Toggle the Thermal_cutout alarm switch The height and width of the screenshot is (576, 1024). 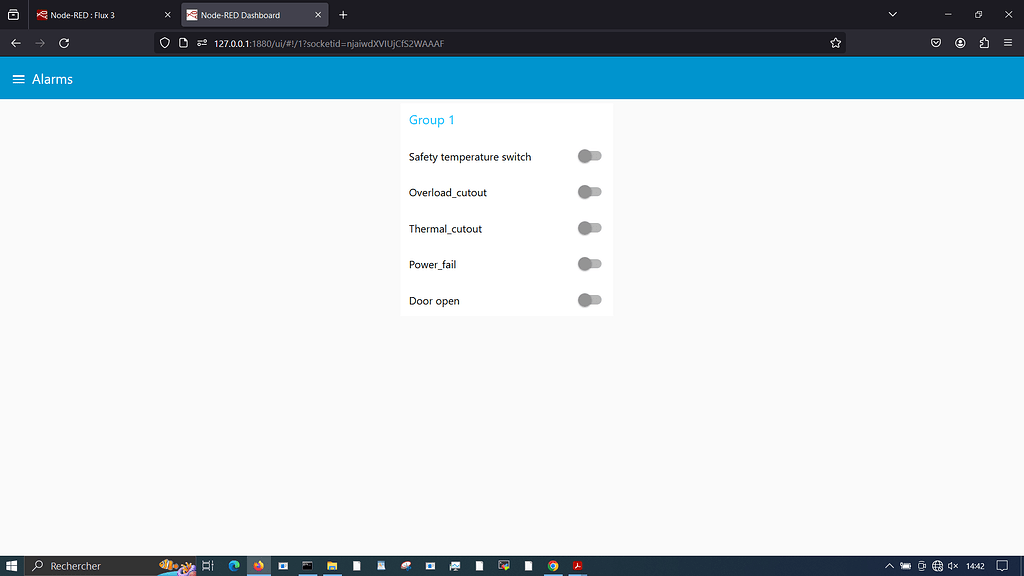point(589,228)
